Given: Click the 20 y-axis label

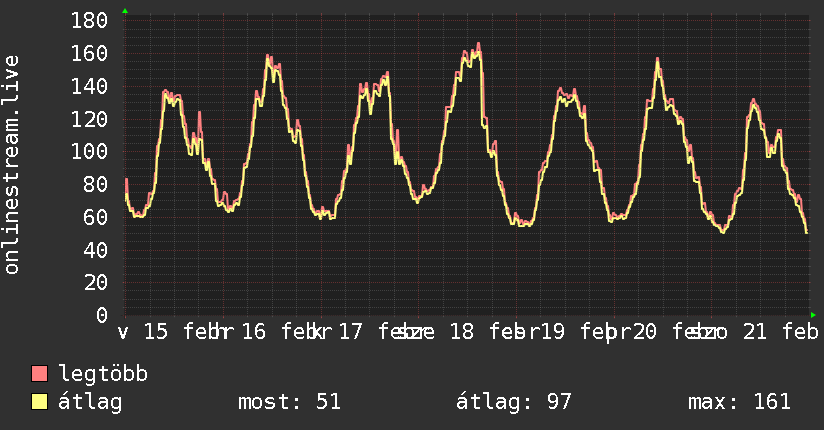Looking at the screenshot, I should pos(96,283).
